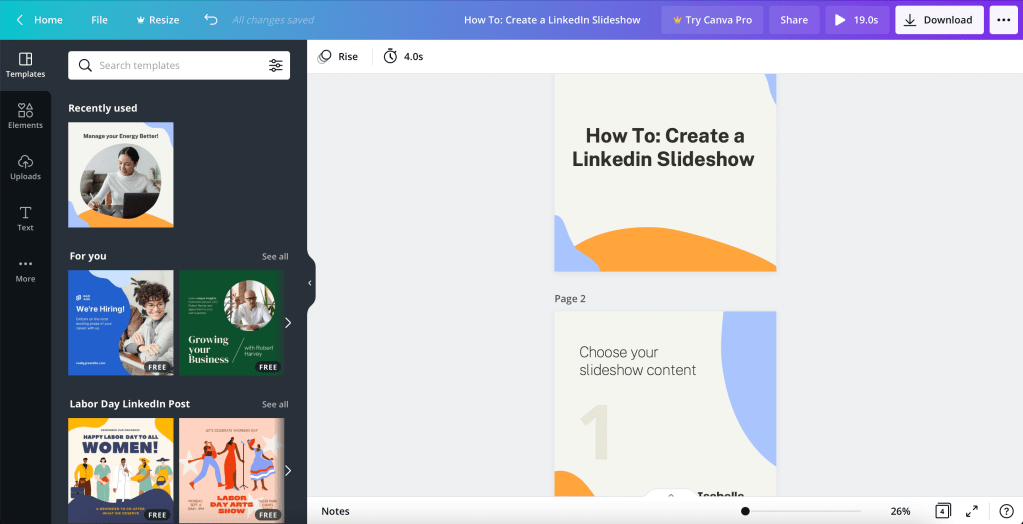Open the three-dot more menu
The width and height of the screenshot is (1023, 524).
(x=1003, y=20)
